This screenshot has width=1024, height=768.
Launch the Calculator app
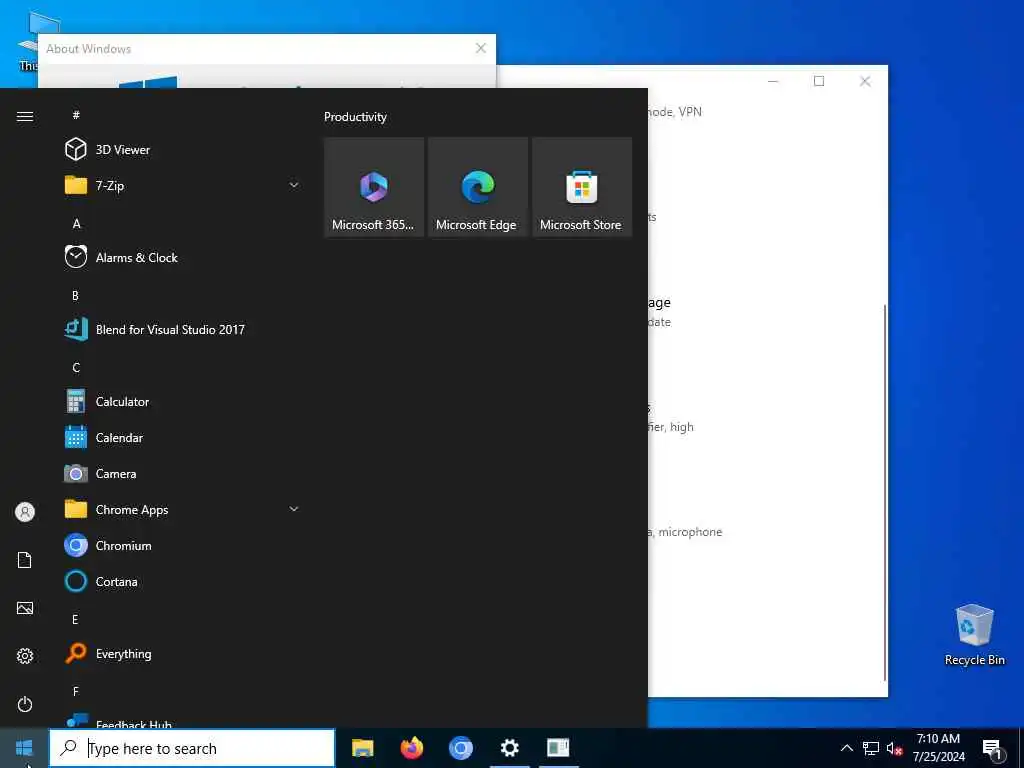click(x=183, y=402)
